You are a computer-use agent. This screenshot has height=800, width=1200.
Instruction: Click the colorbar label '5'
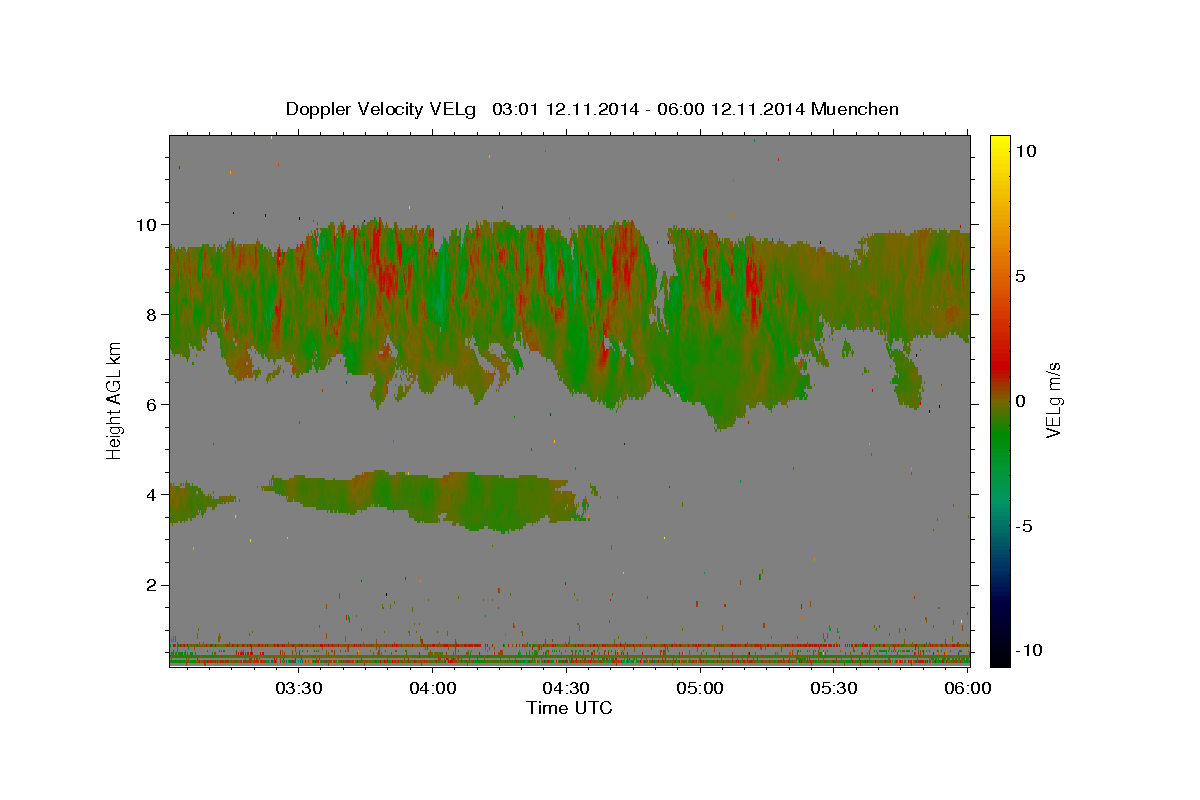pos(1020,275)
